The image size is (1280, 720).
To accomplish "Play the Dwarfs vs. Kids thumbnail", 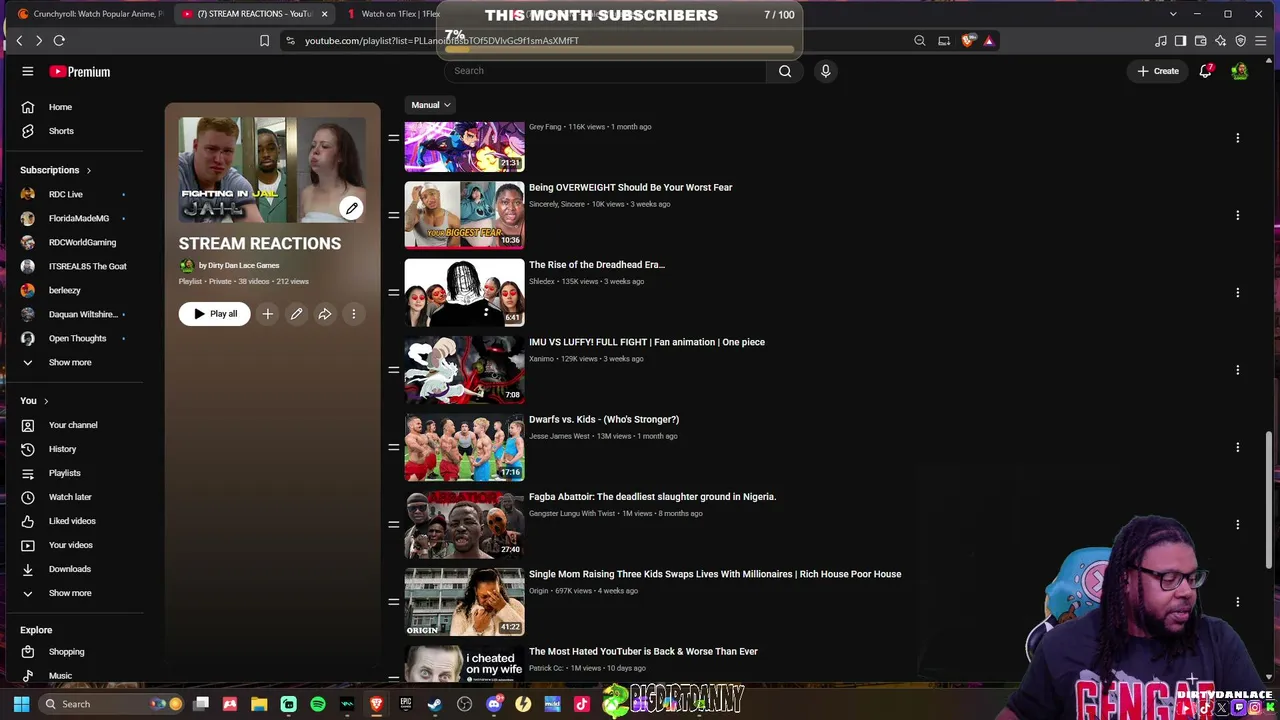I will [464, 447].
